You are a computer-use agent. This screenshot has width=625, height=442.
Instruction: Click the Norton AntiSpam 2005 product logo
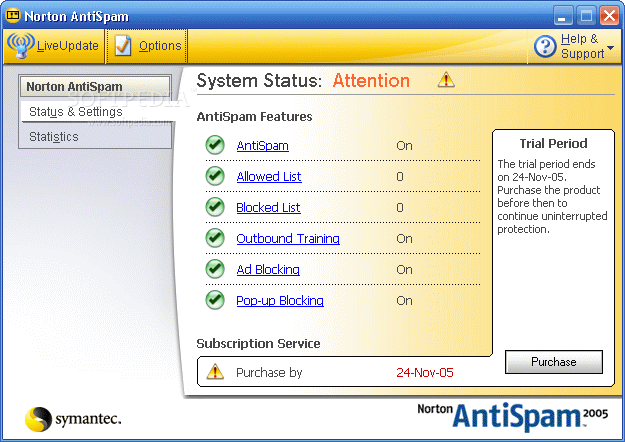tap(513, 416)
